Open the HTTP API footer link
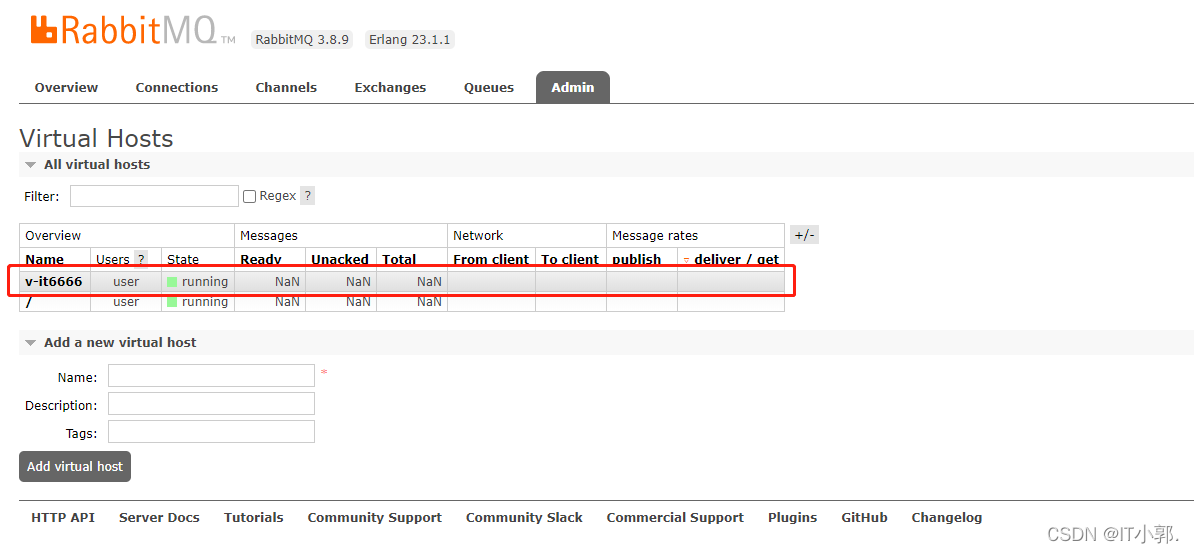1194x553 pixels. [x=63, y=517]
